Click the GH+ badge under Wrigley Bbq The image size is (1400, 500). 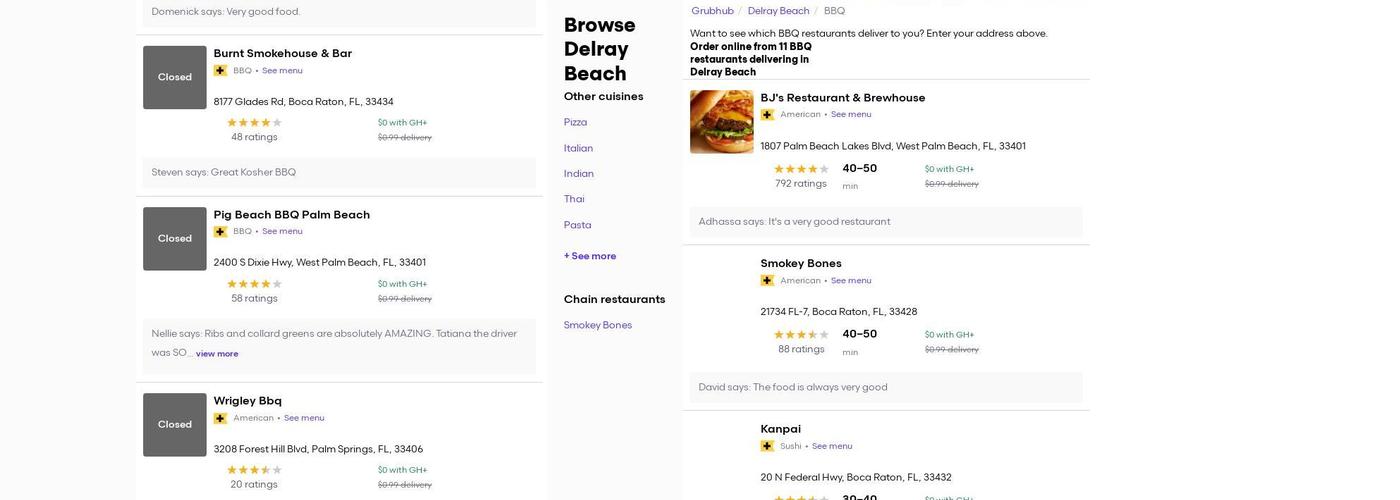[x=220, y=419]
